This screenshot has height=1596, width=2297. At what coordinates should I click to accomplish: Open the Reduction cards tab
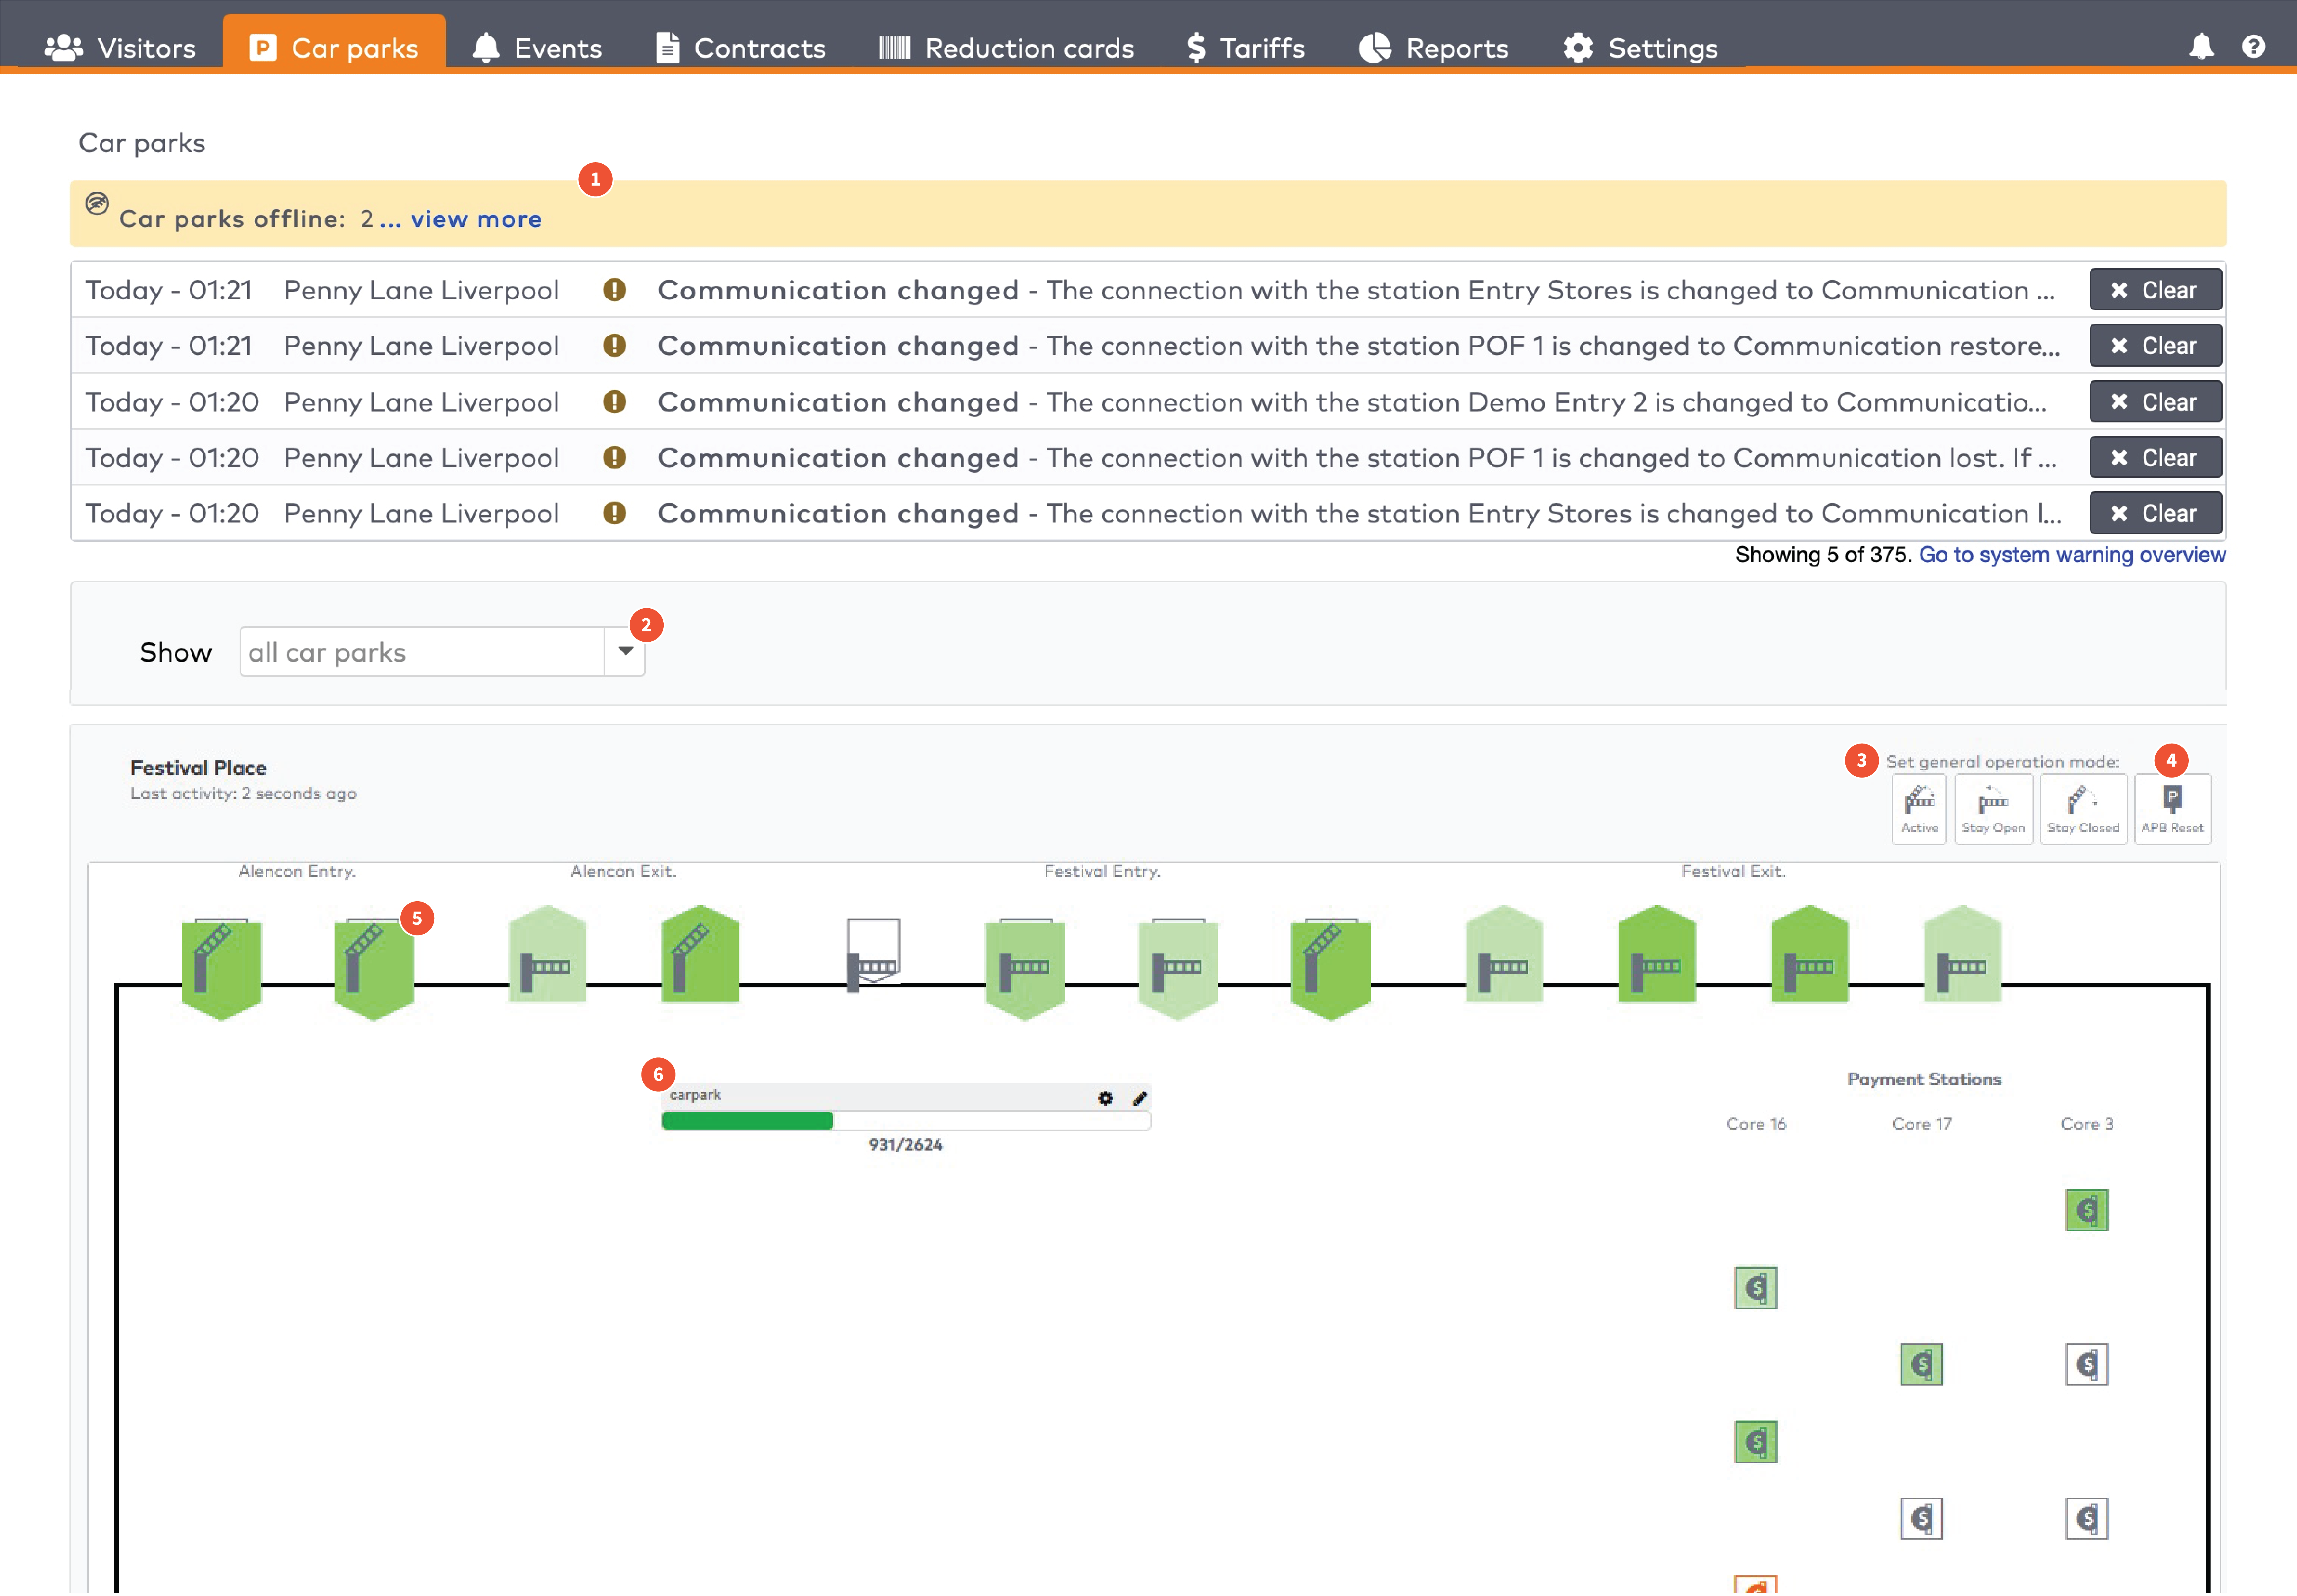1006,48
